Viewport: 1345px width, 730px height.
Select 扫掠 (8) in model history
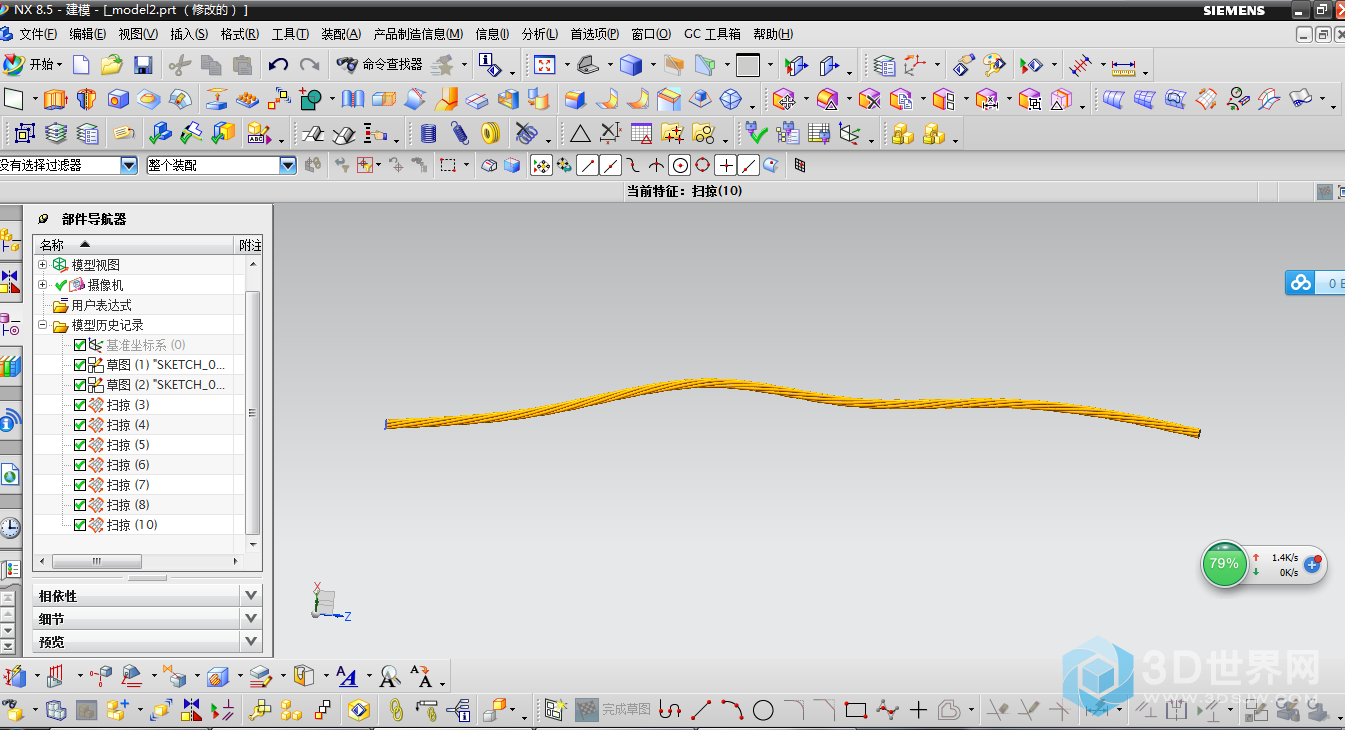tap(128, 505)
